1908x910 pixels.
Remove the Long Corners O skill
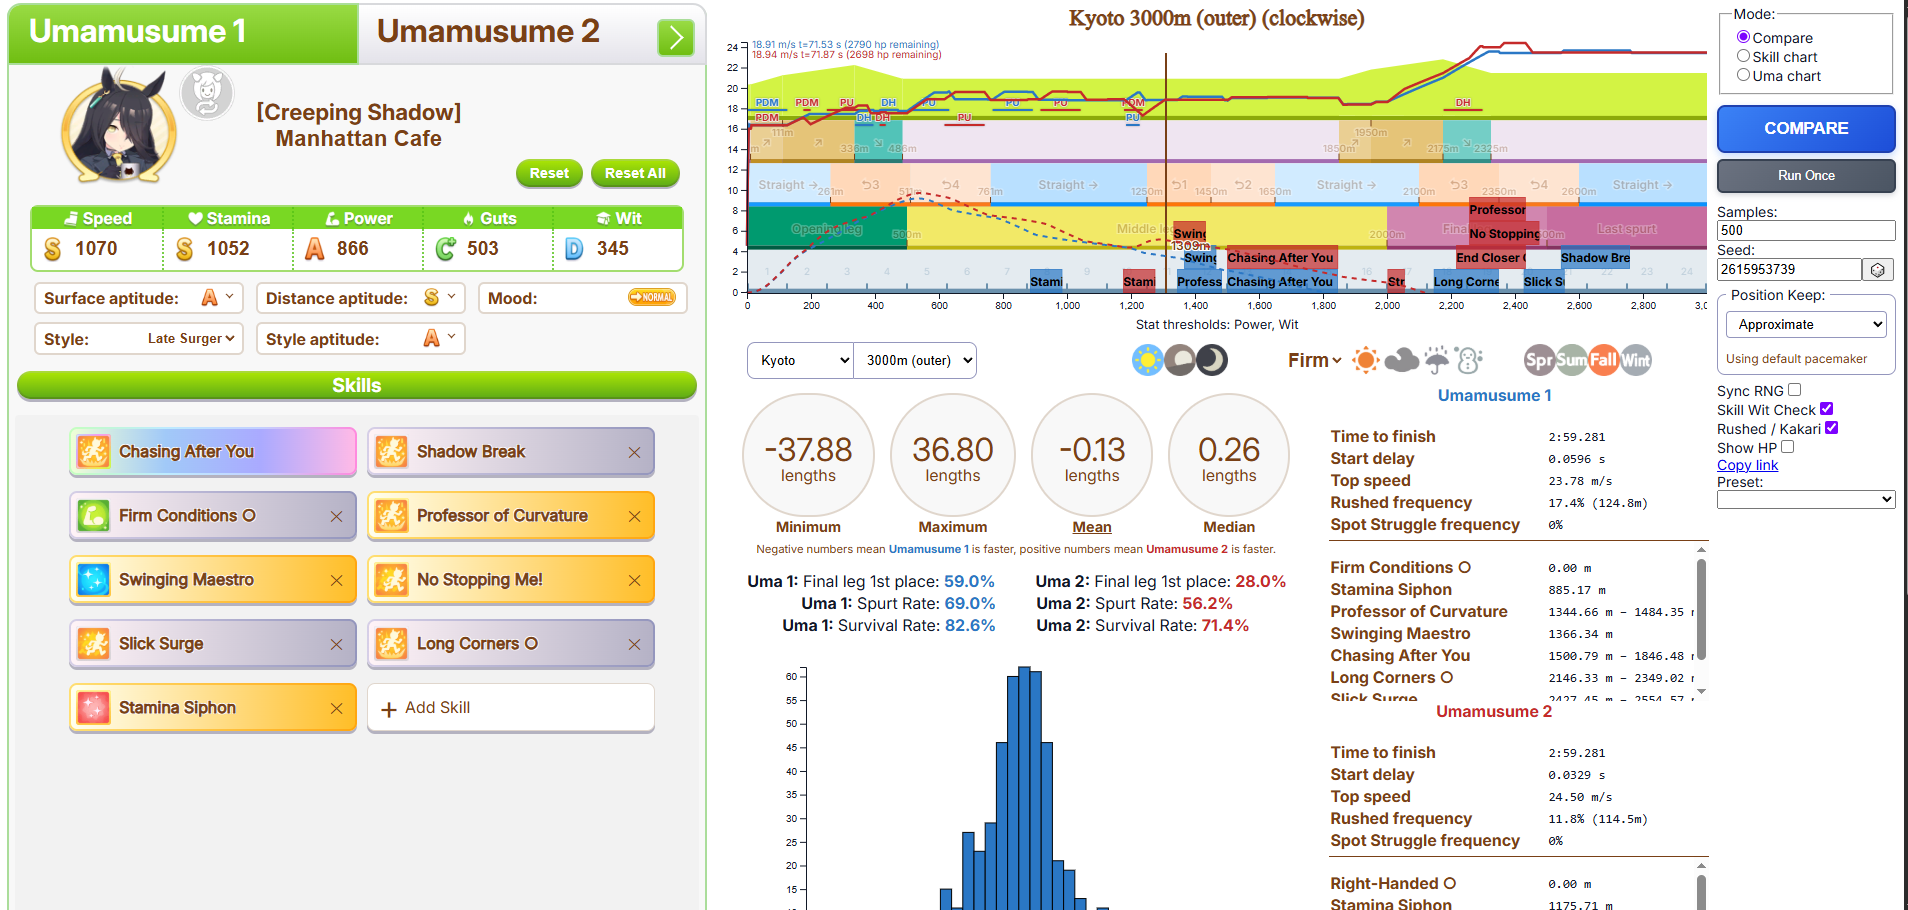click(x=634, y=645)
